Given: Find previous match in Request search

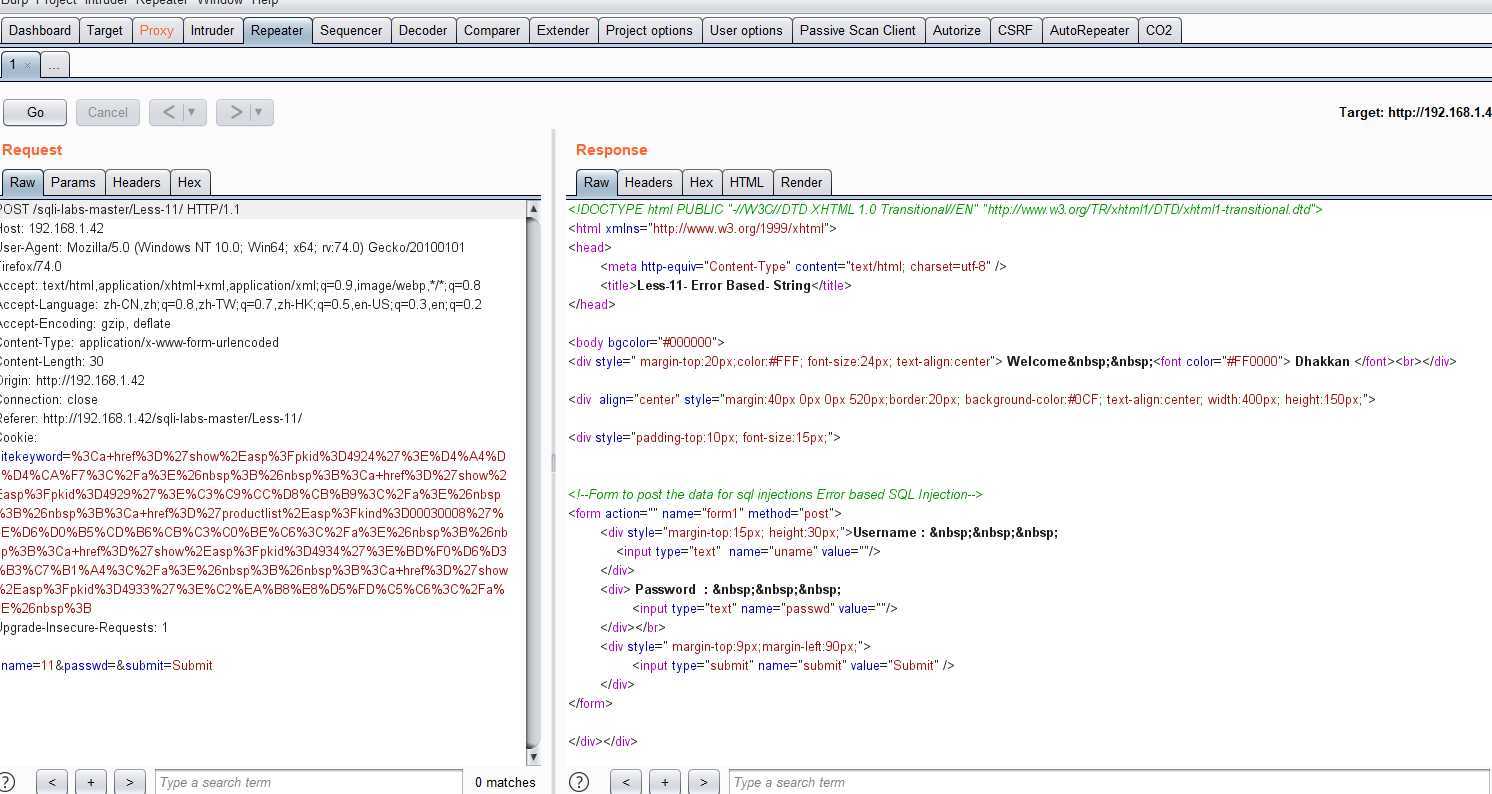Looking at the screenshot, I should (51, 782).
